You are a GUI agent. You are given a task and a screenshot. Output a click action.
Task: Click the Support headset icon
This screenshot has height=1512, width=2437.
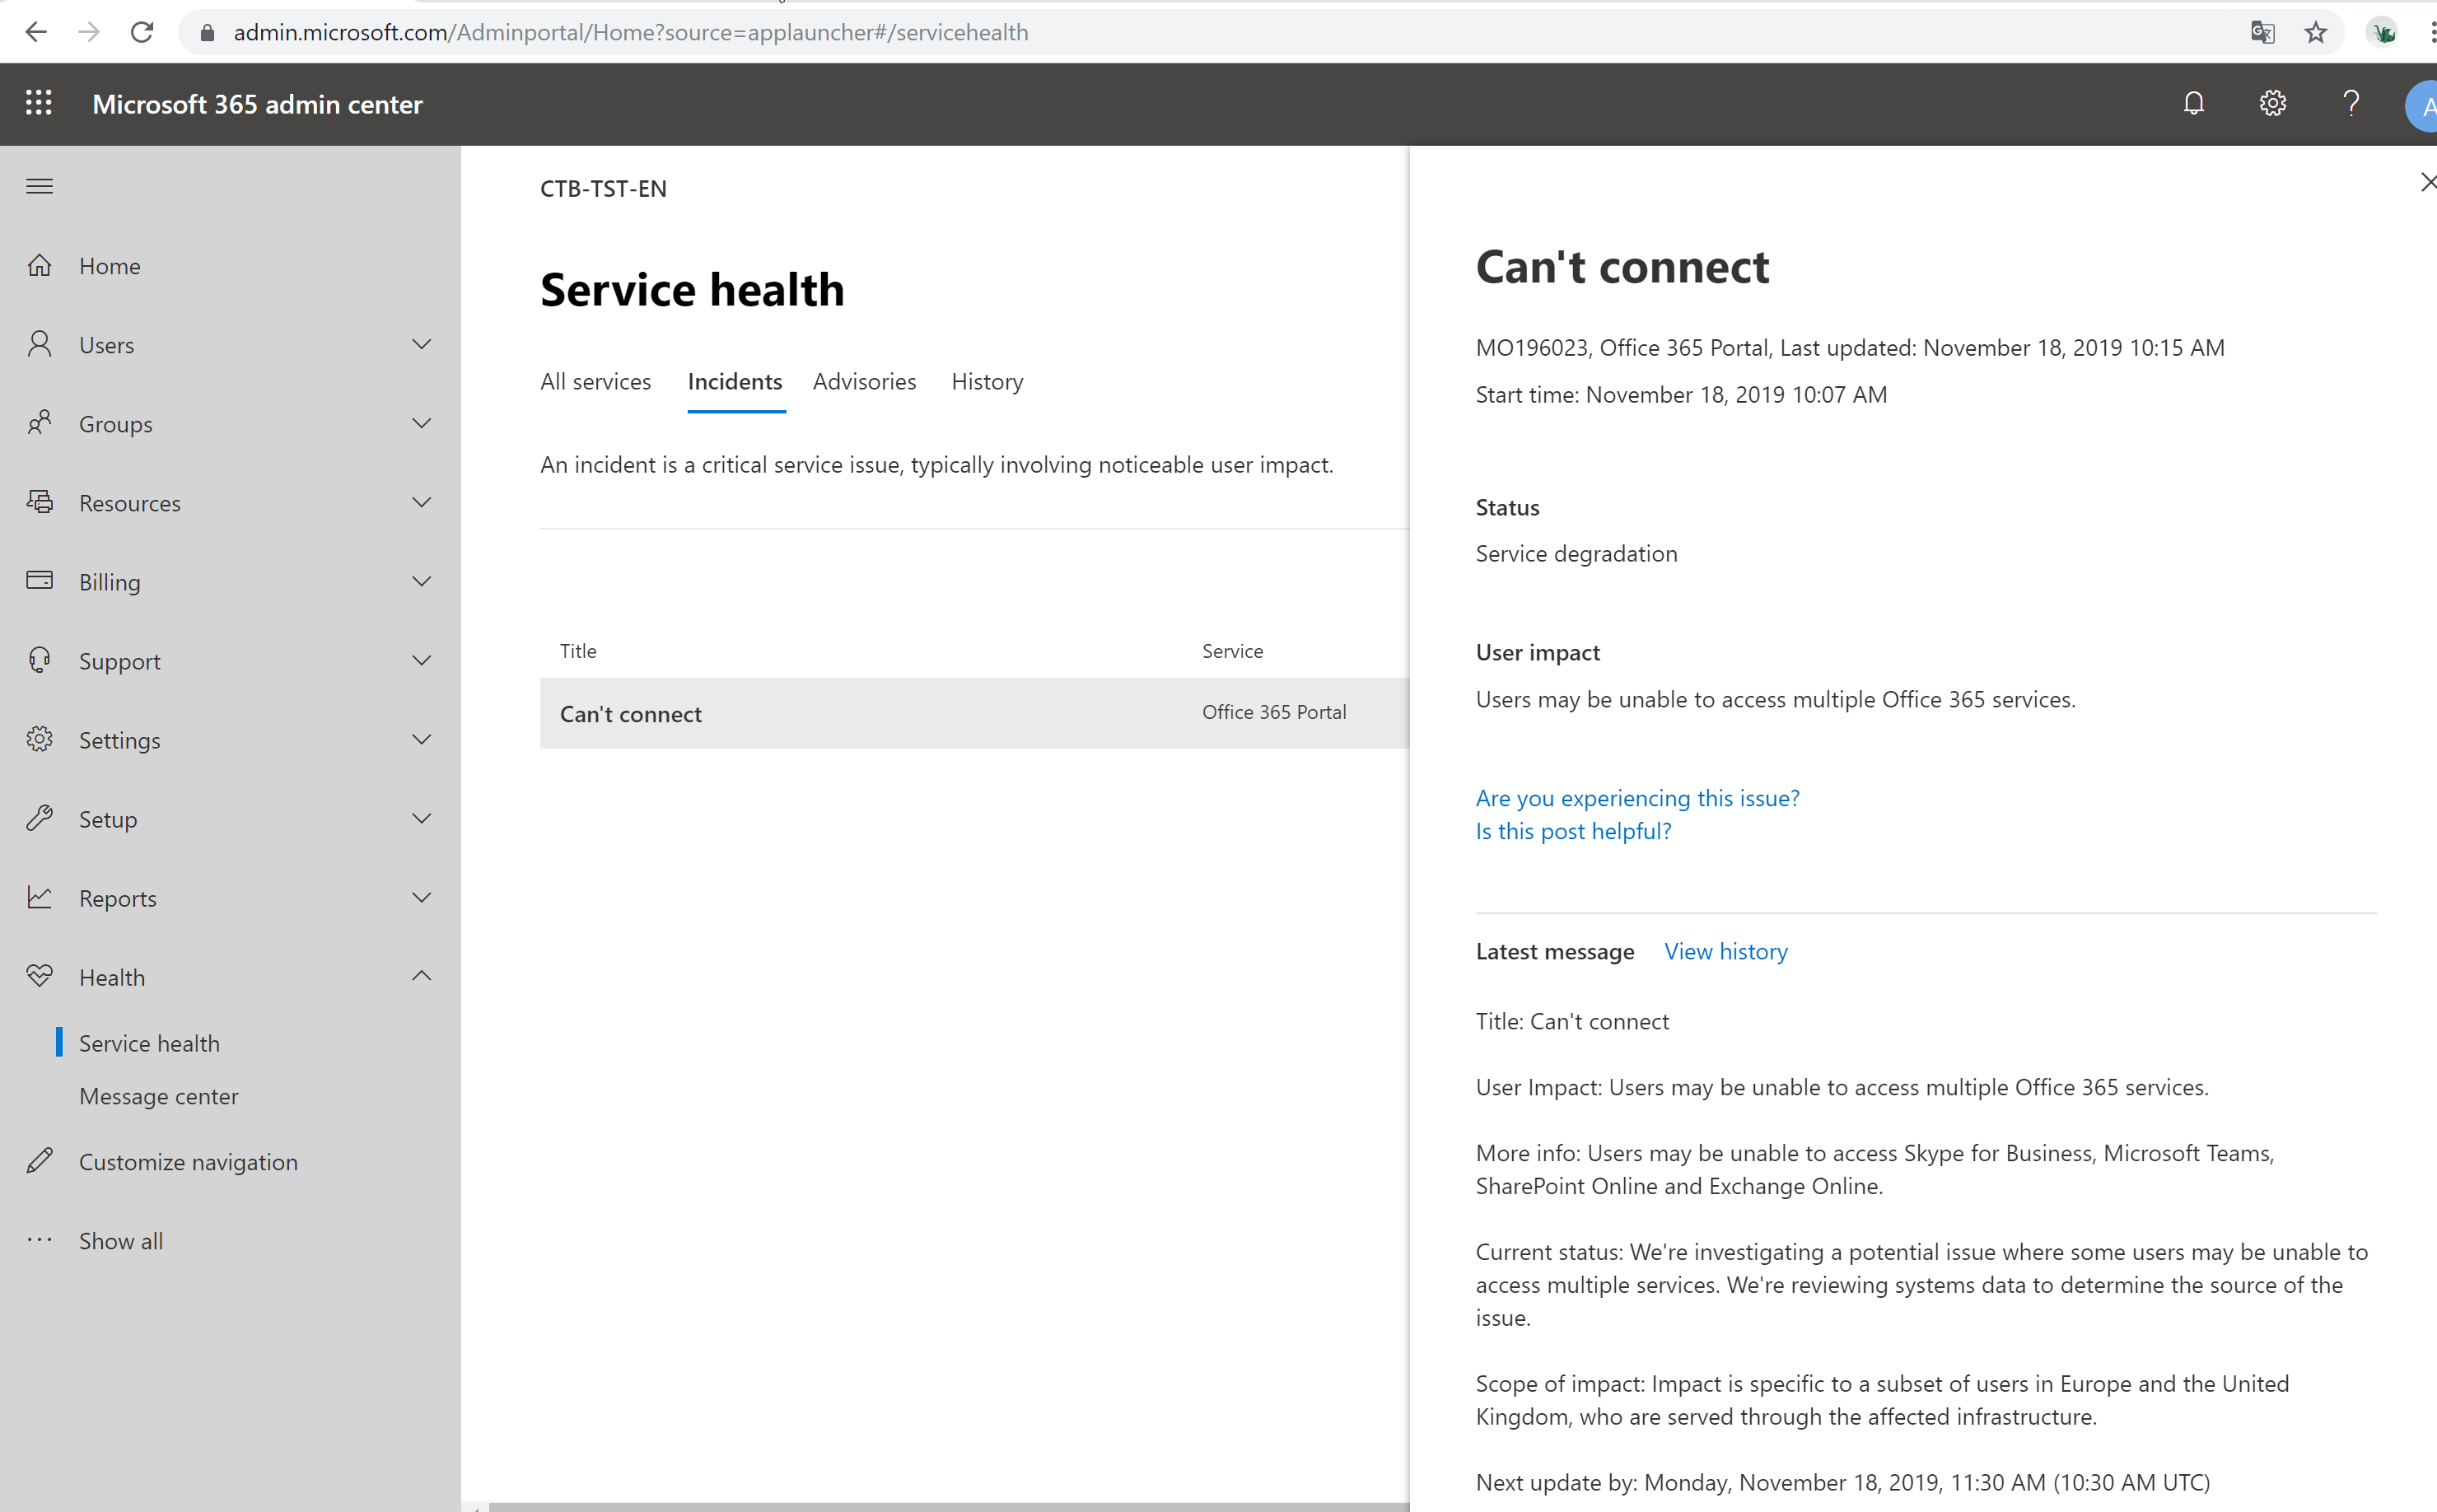pyautogui.click(x=40, y=660)
